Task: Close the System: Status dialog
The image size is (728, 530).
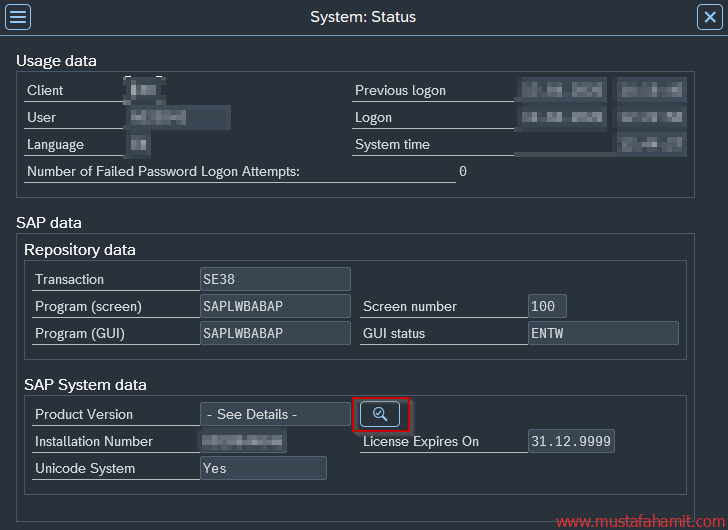Action: click(x=708, y=17)
